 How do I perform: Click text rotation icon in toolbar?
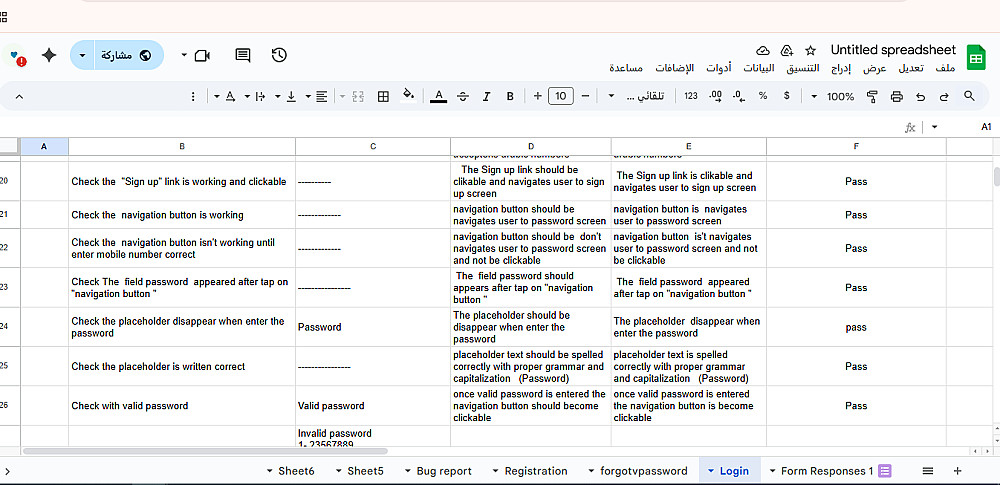click(x=230, y=96)
